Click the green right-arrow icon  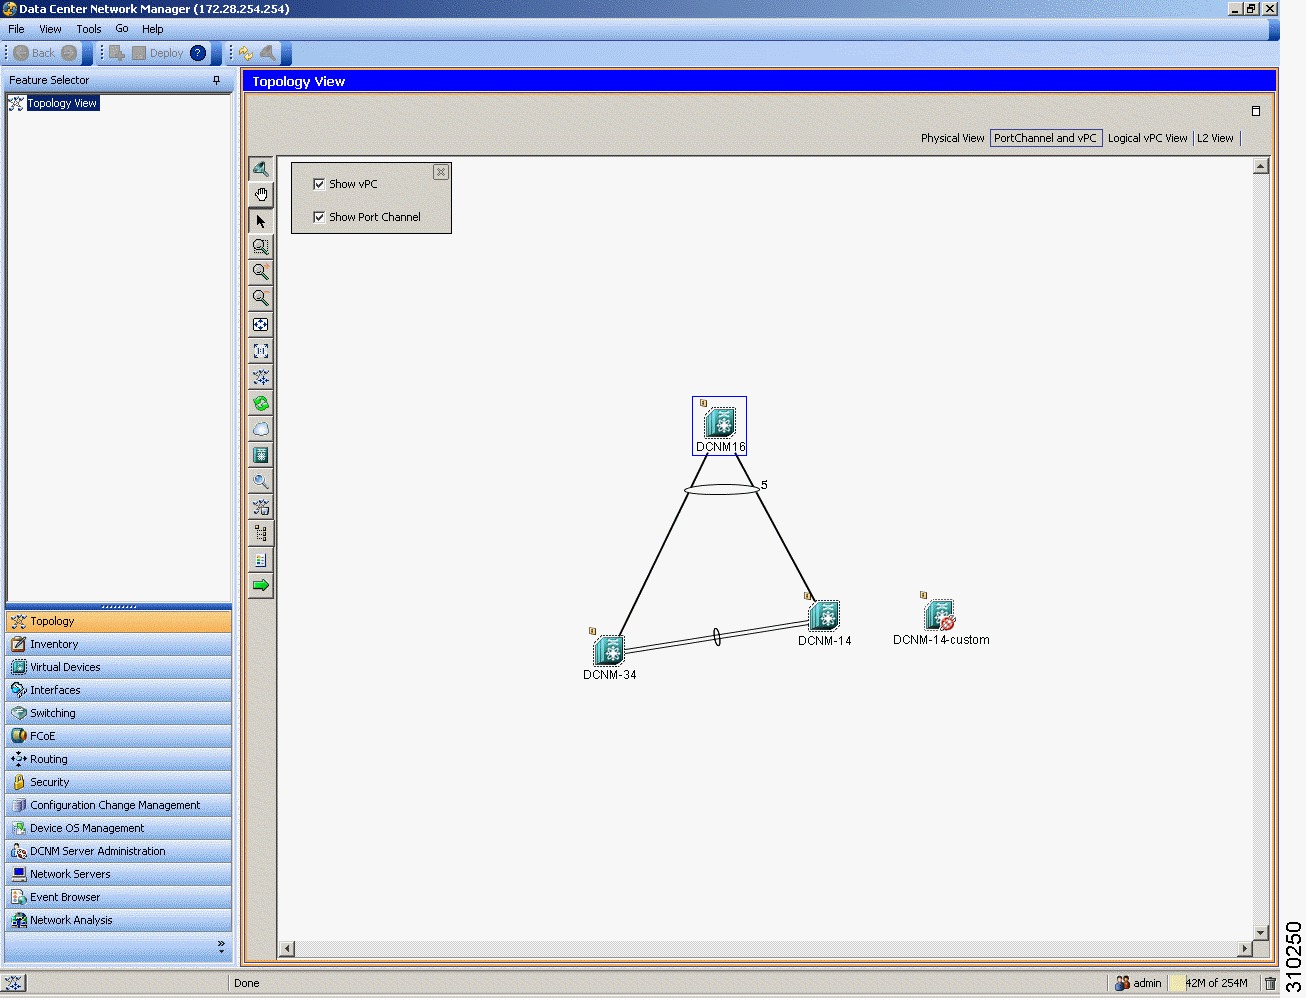point(261,585)
